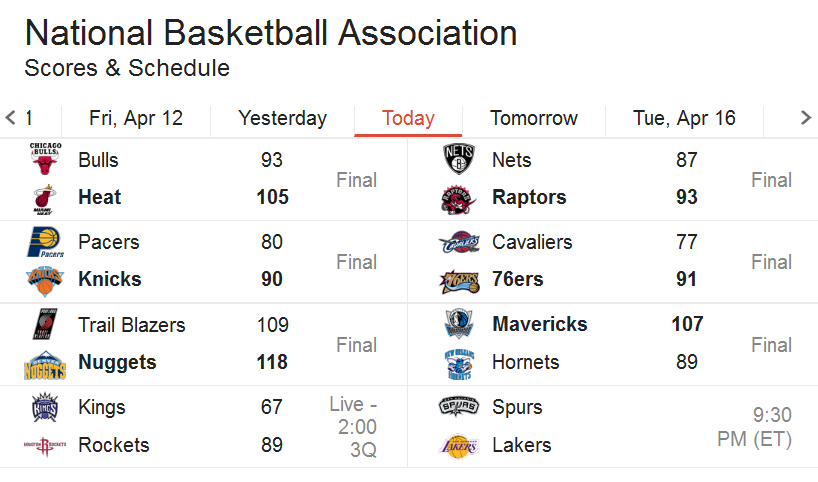The image size is (818, 482).
Task: Click the Toronto Raptors logo
Action: tap(458, 200)
